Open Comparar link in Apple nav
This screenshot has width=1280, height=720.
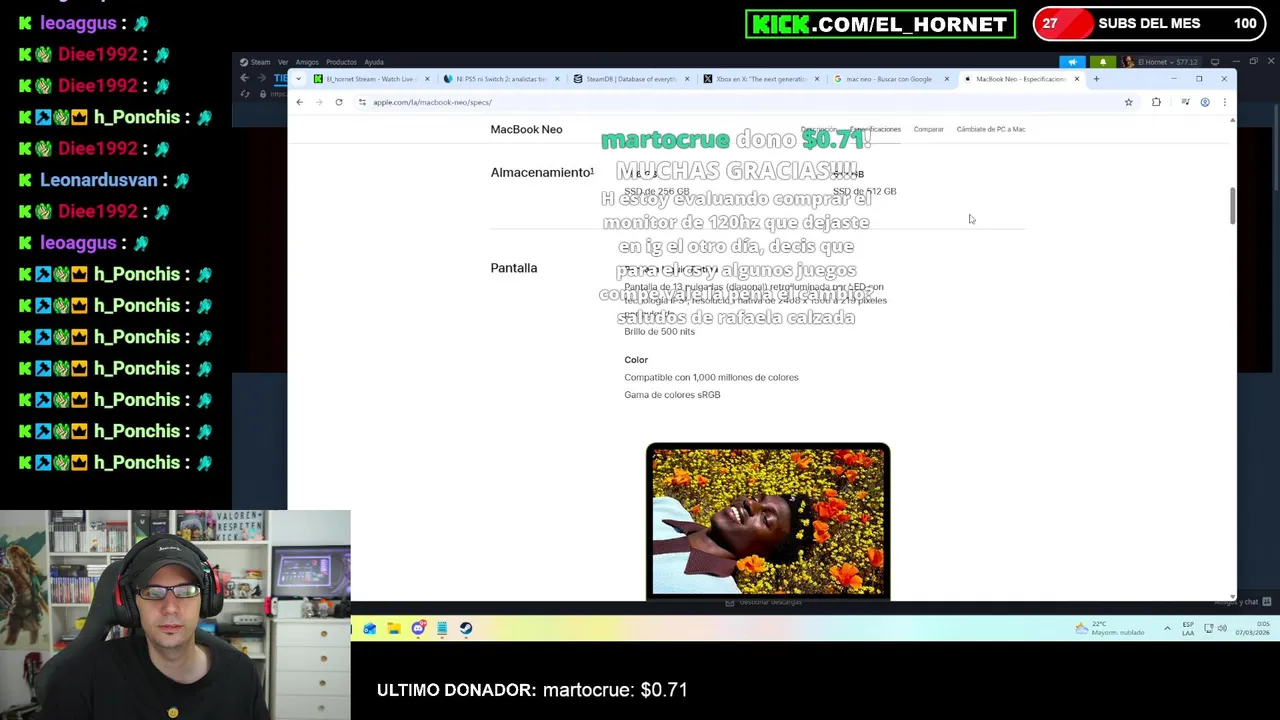pyautogui.click(x=928, y=129)
